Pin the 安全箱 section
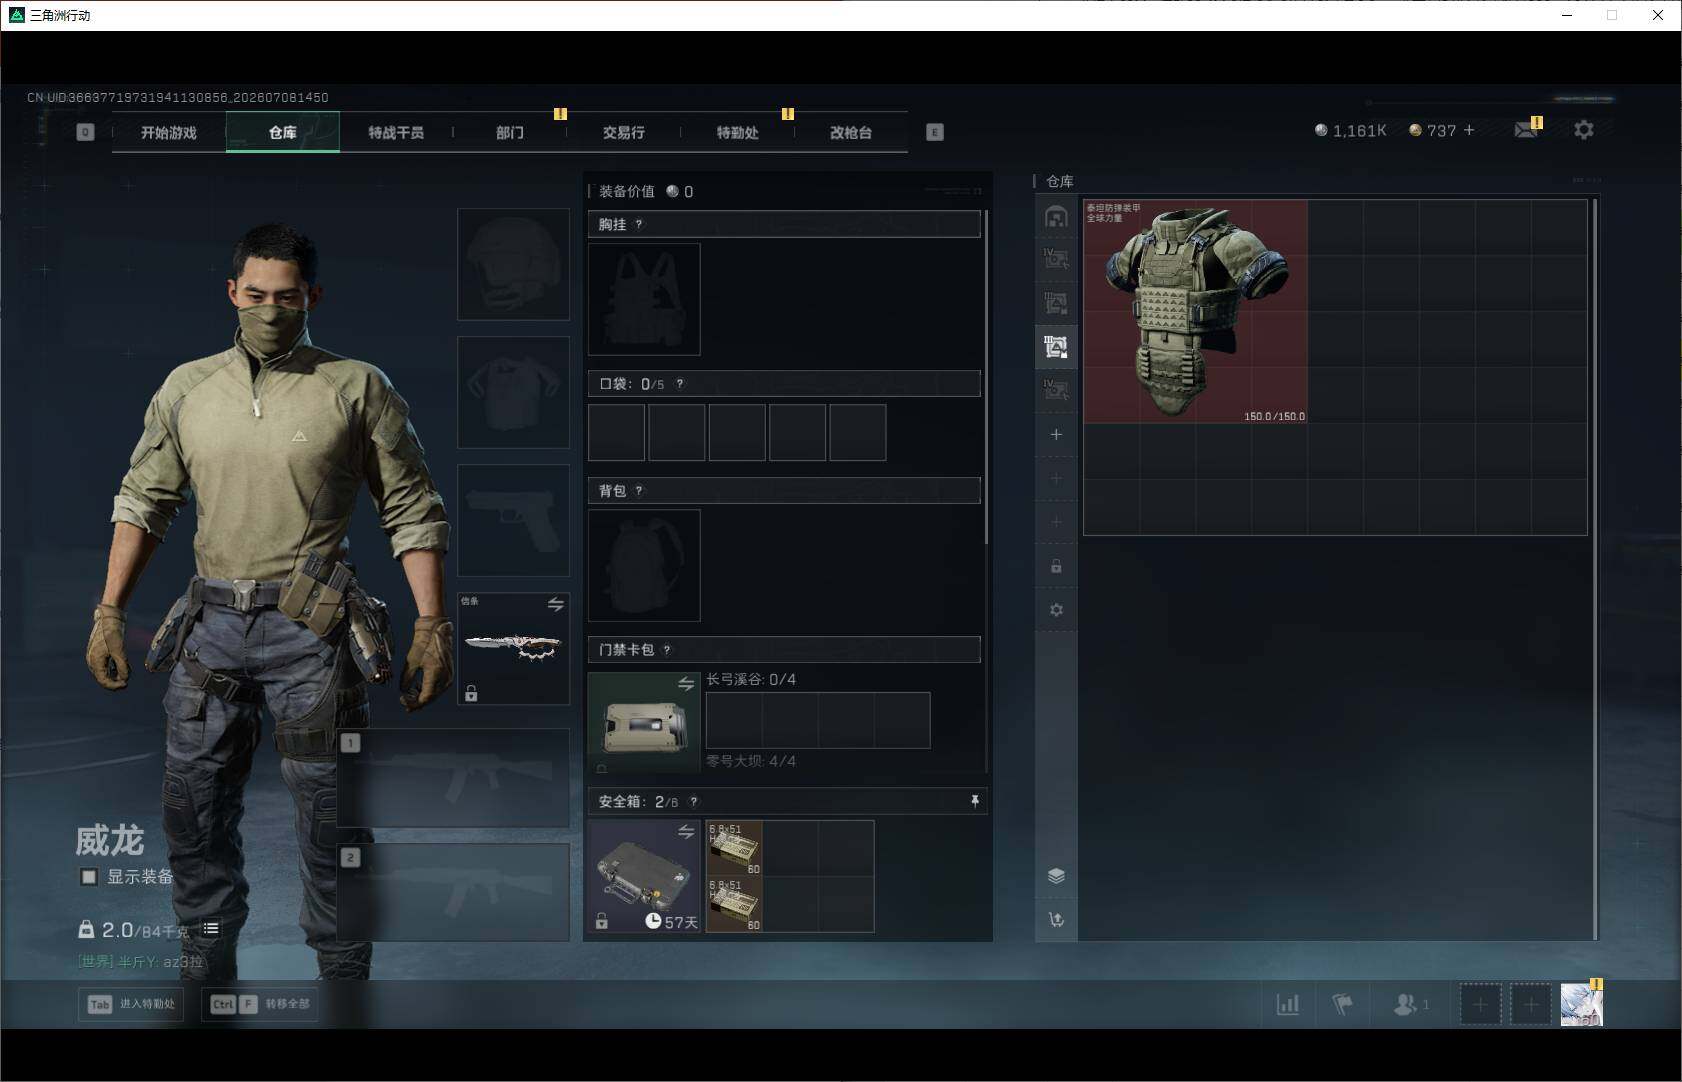The image size is (1682, 1082). point(975,802)
